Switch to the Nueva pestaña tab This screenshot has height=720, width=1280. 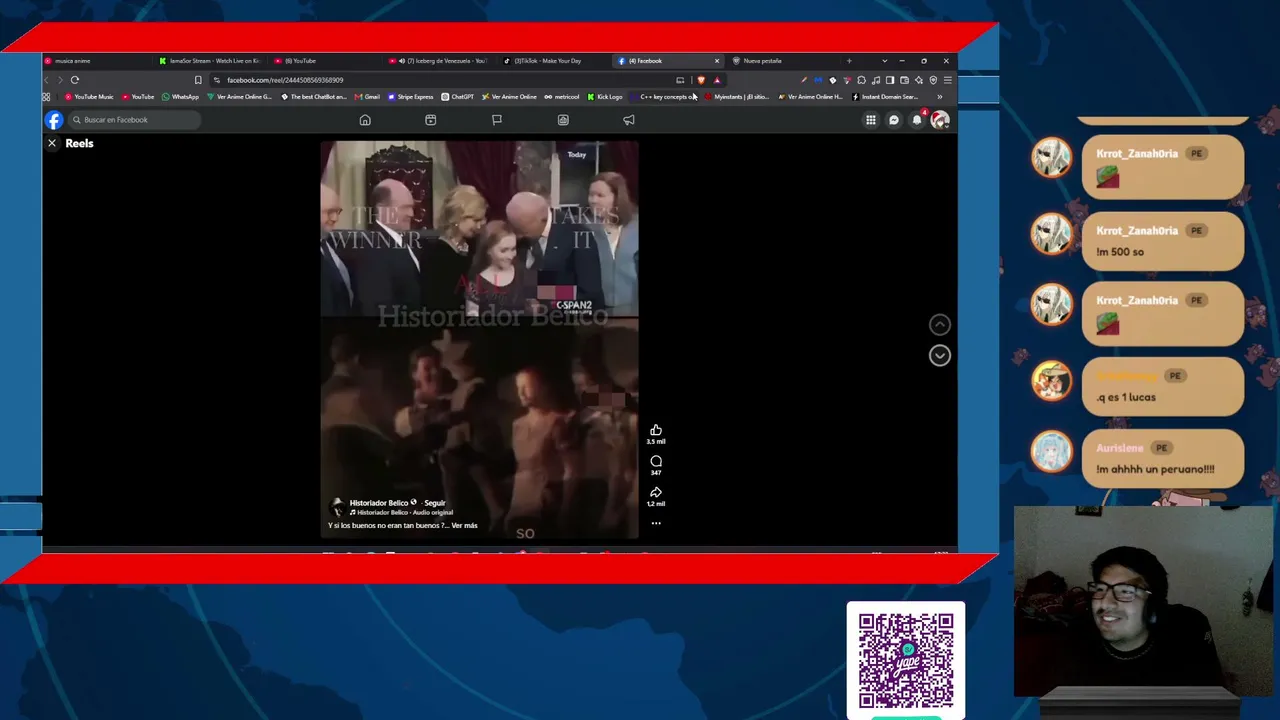point(783,61)
